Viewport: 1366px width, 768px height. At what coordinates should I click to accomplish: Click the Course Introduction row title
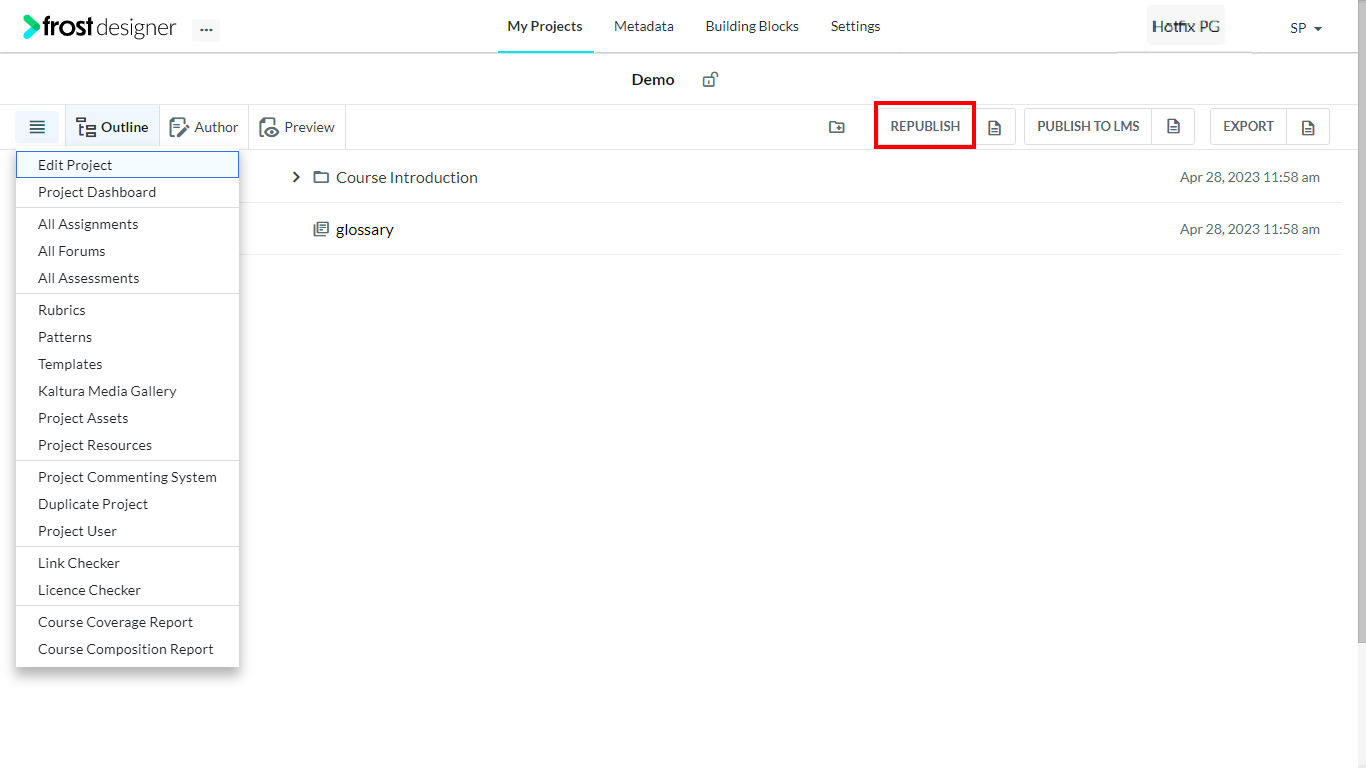click(407, 177)
